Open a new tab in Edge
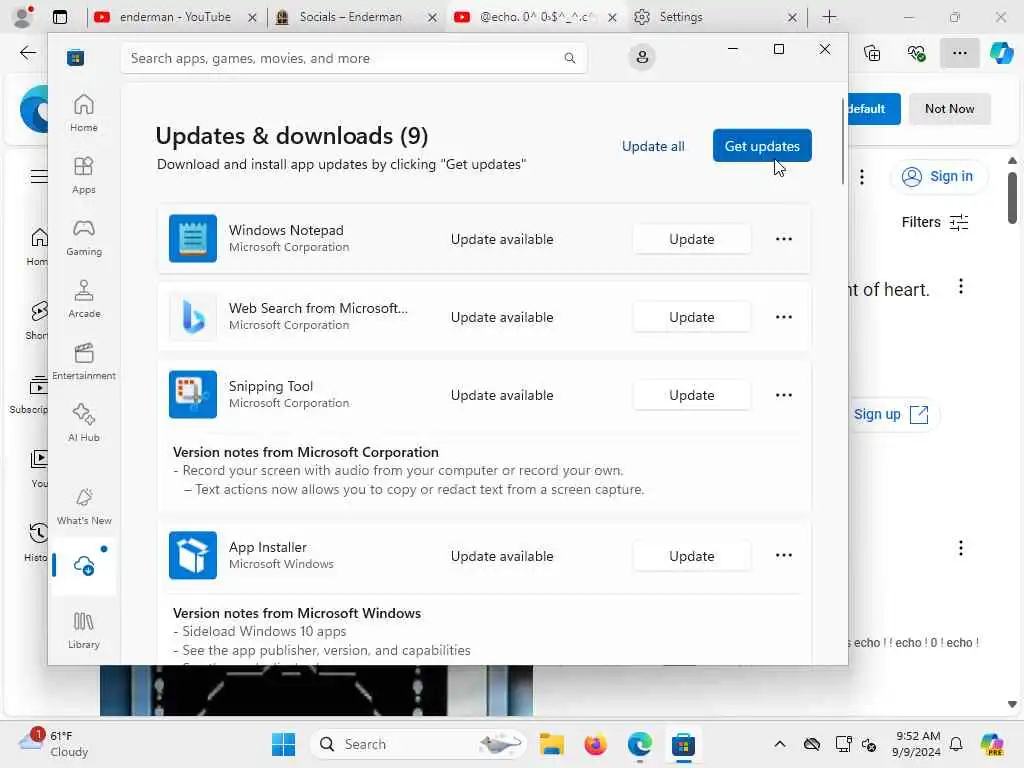The height and width of the screenshot is (768, 1024). [x=829, y=17]
